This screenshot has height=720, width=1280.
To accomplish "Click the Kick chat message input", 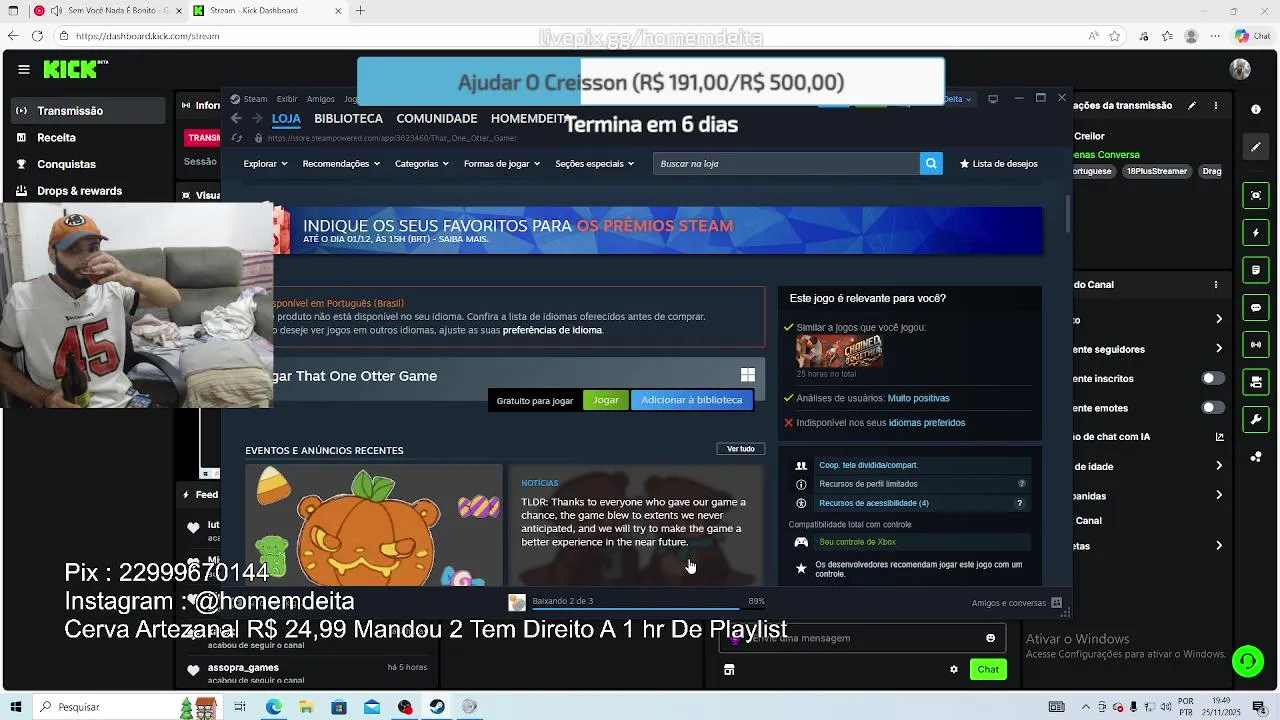I will 861,638.
